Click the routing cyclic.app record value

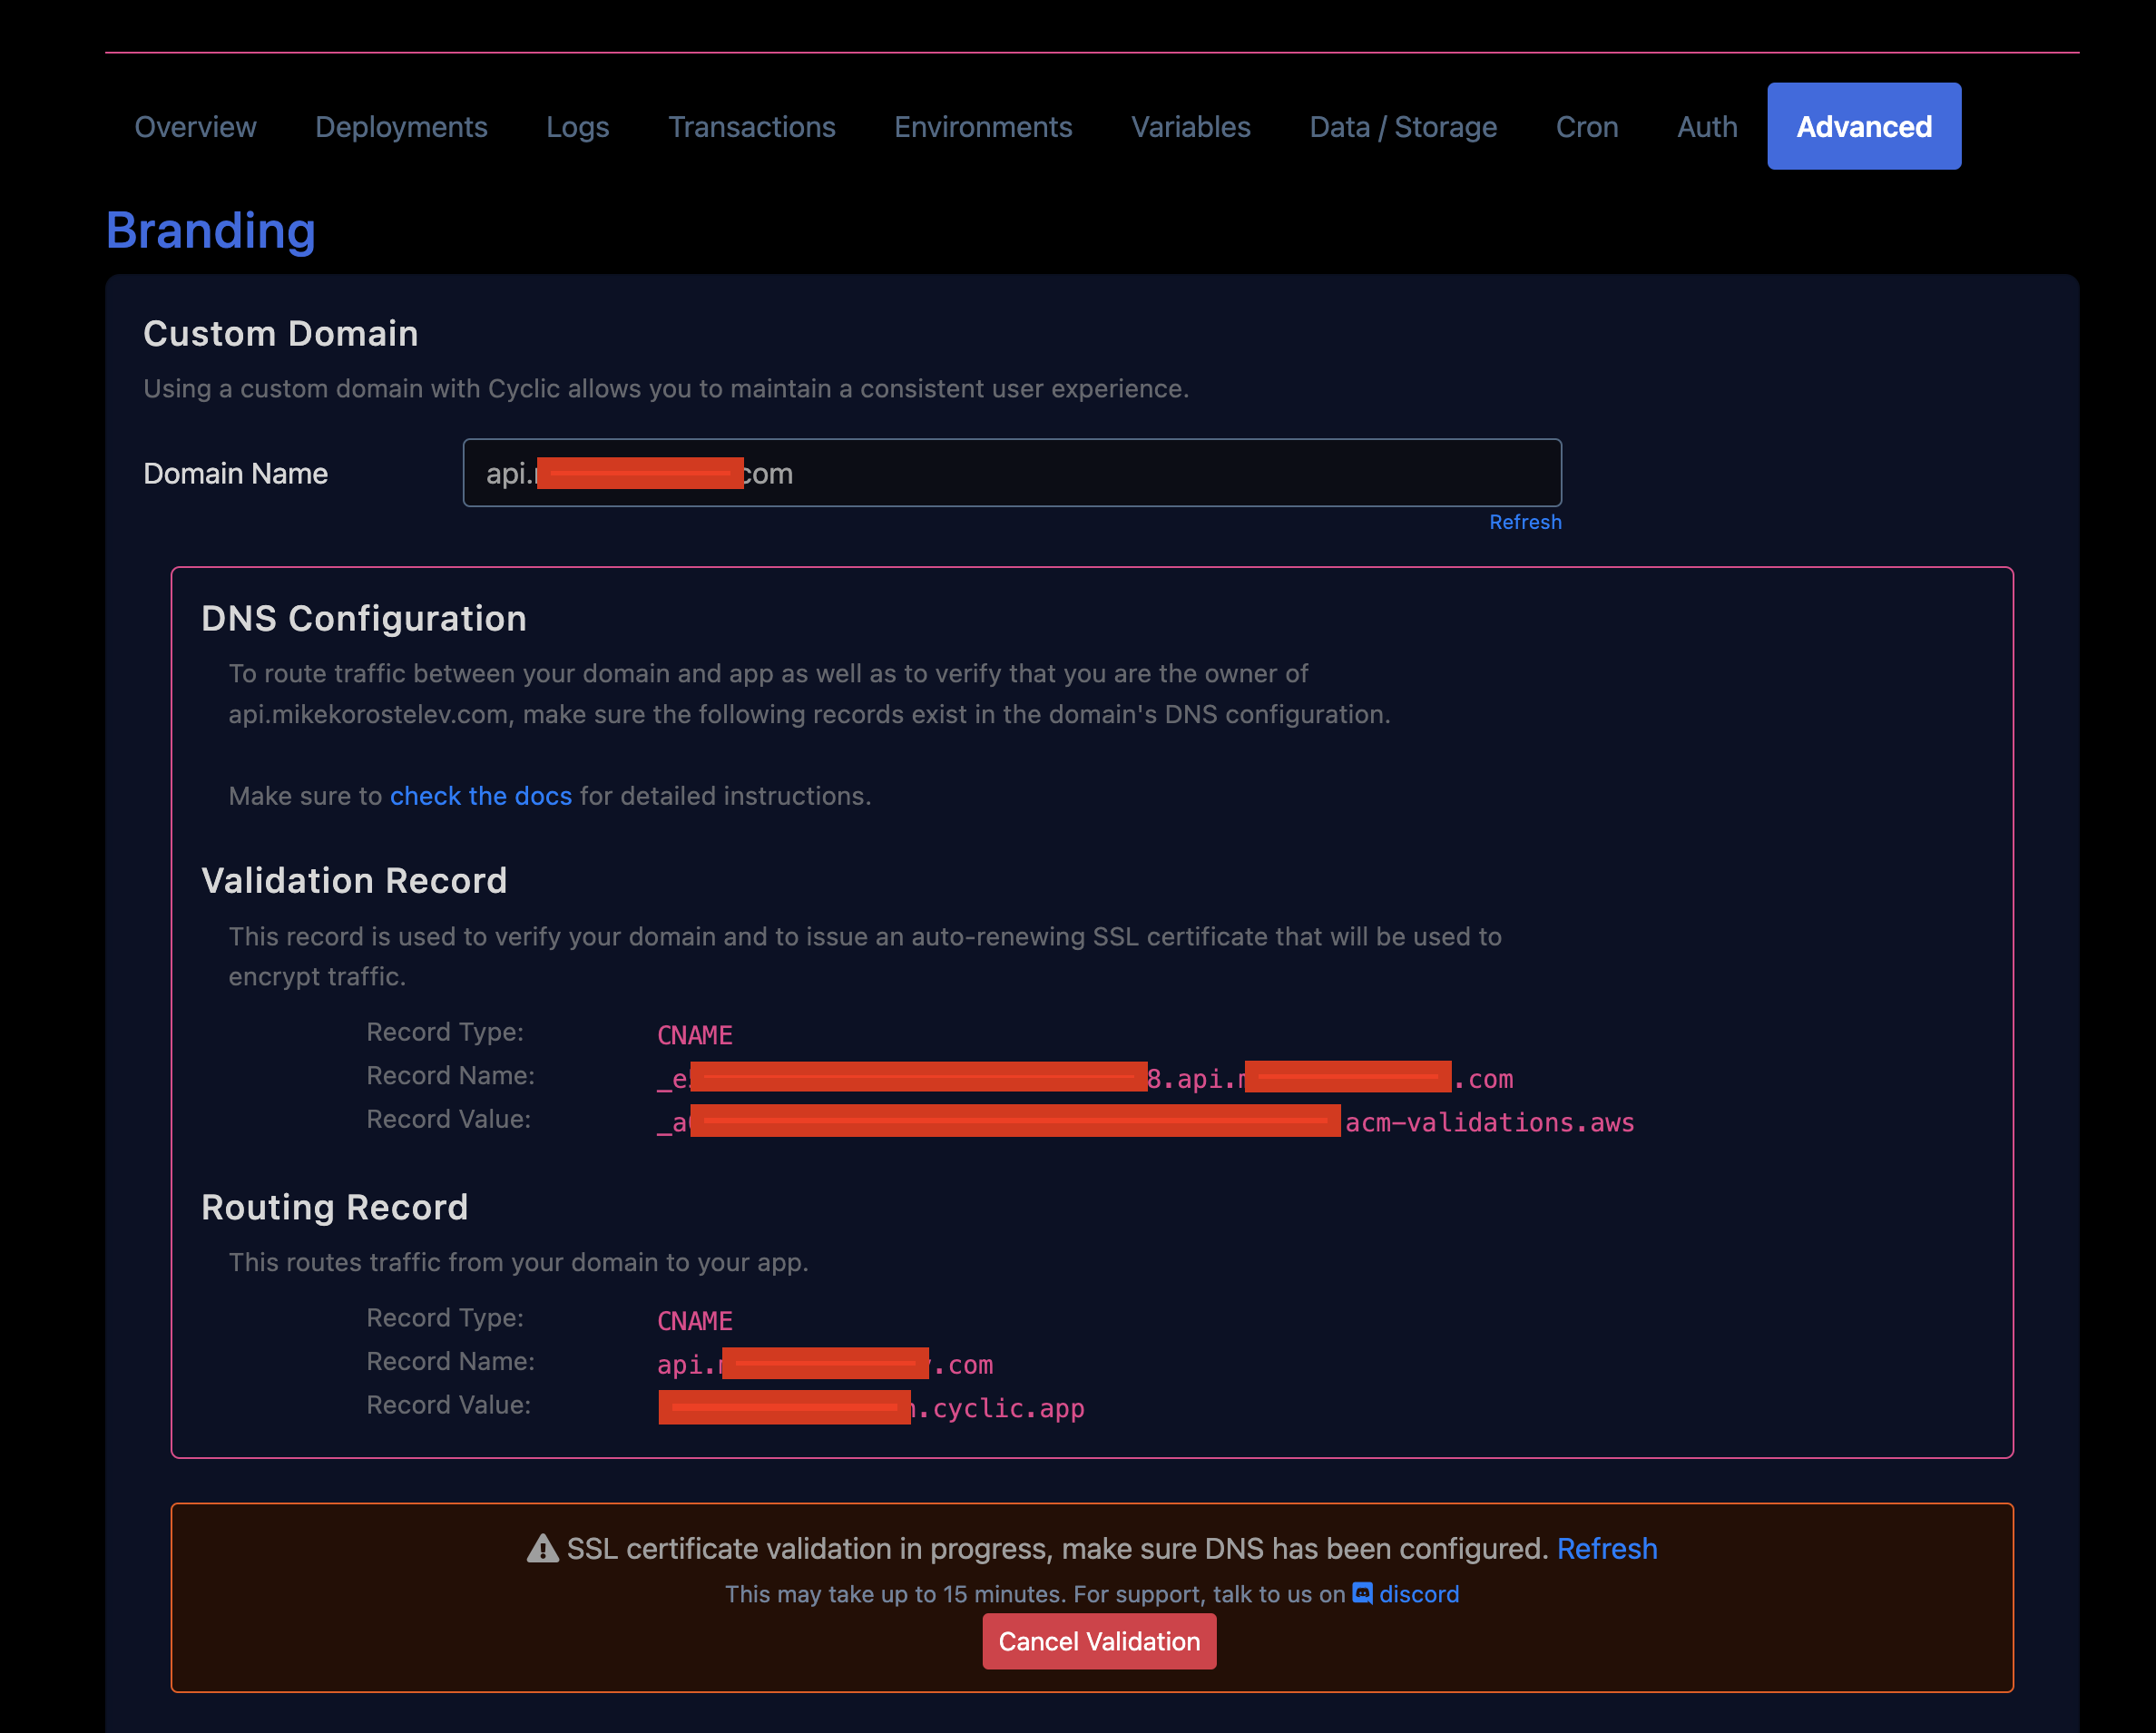1002,1408
